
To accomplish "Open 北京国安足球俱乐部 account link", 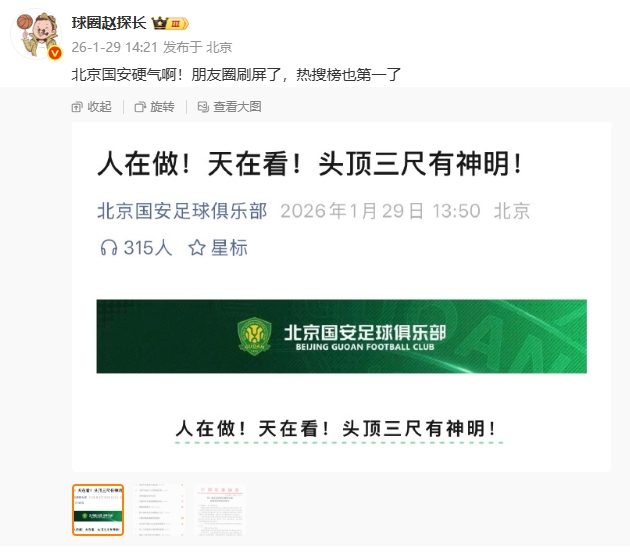I will point(182,211).
